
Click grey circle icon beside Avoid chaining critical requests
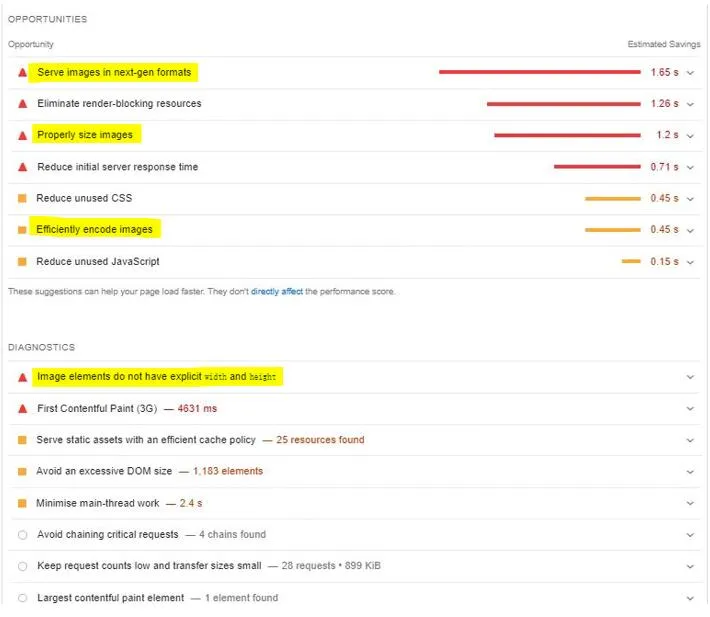(22, 535)
